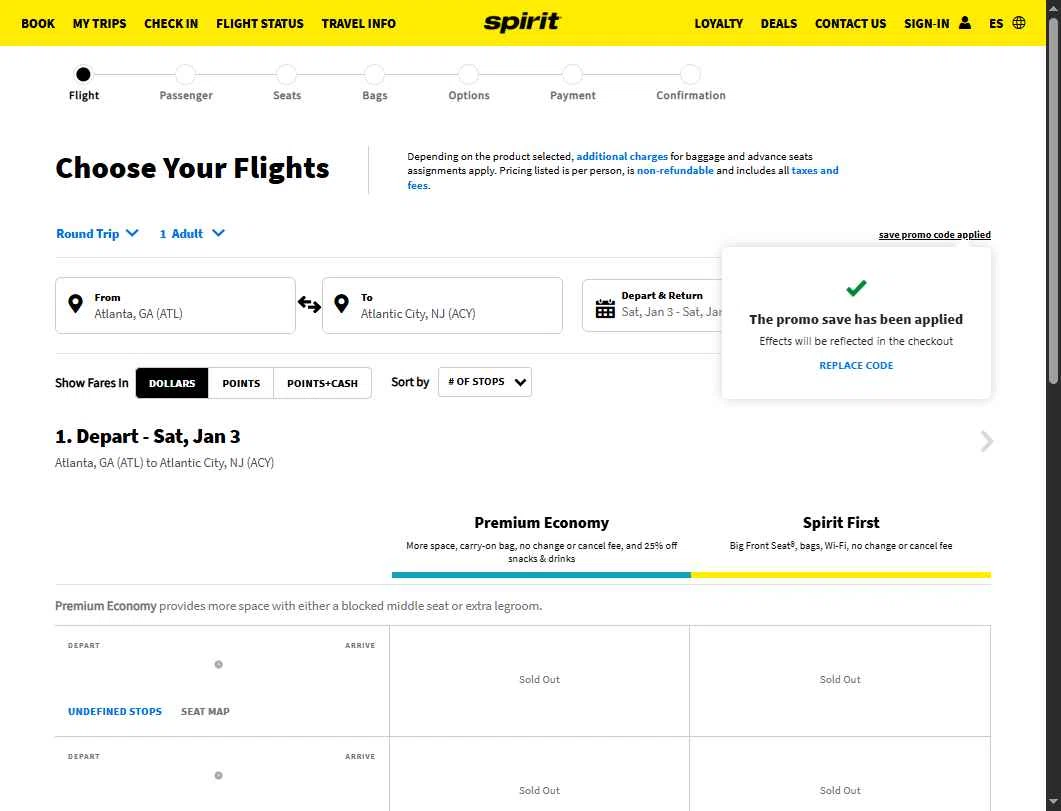1061x811 pixels.
Task: Click the Flight step in the booking progress bar
Action: tap(83, 75)
